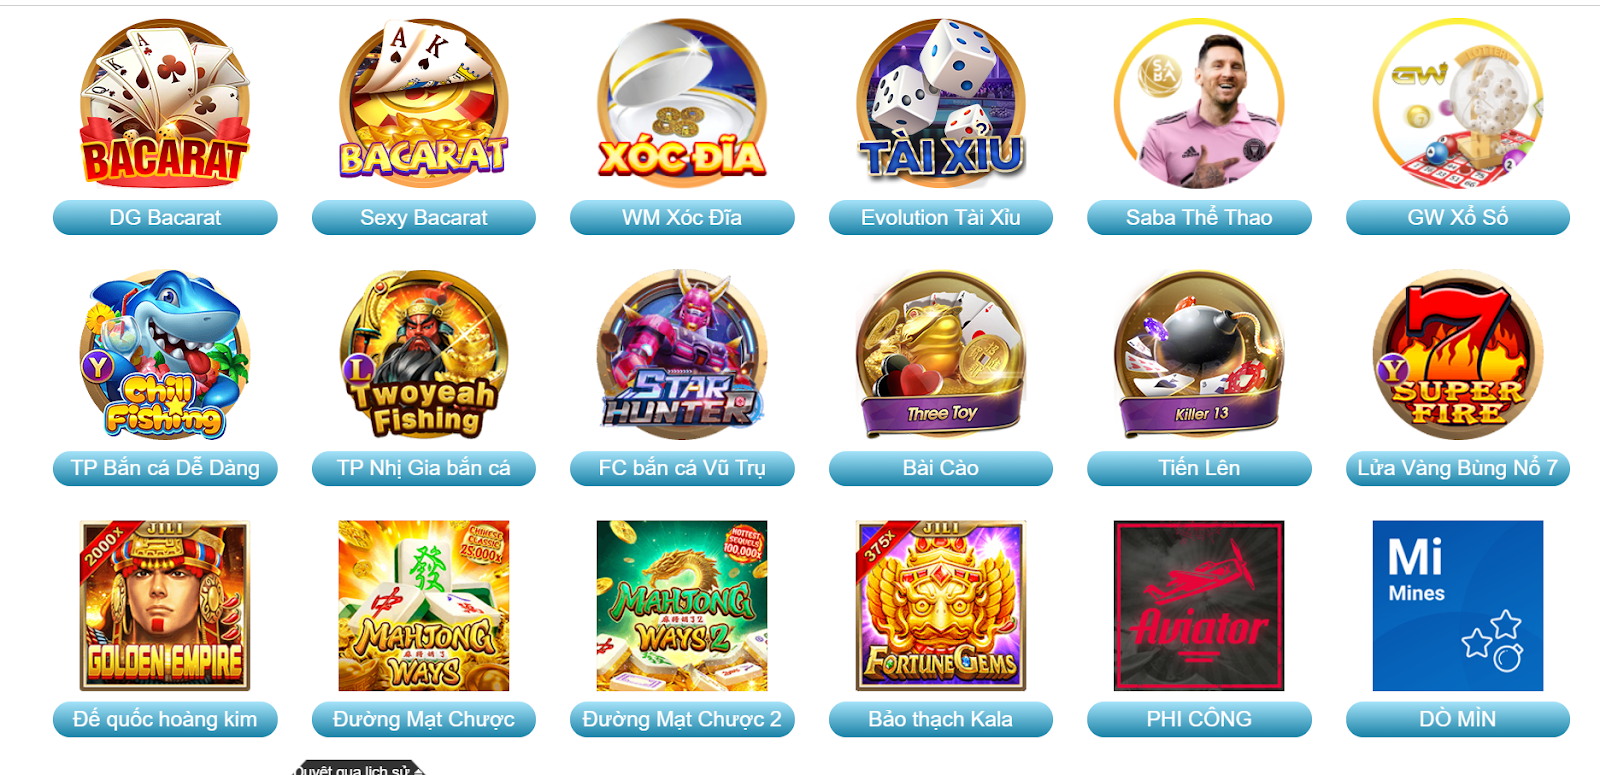Image resolution: width=1600 pixels, height=775 pixels.
Task: Open the Super Fire 7 icon
Action: point(1458,355)
